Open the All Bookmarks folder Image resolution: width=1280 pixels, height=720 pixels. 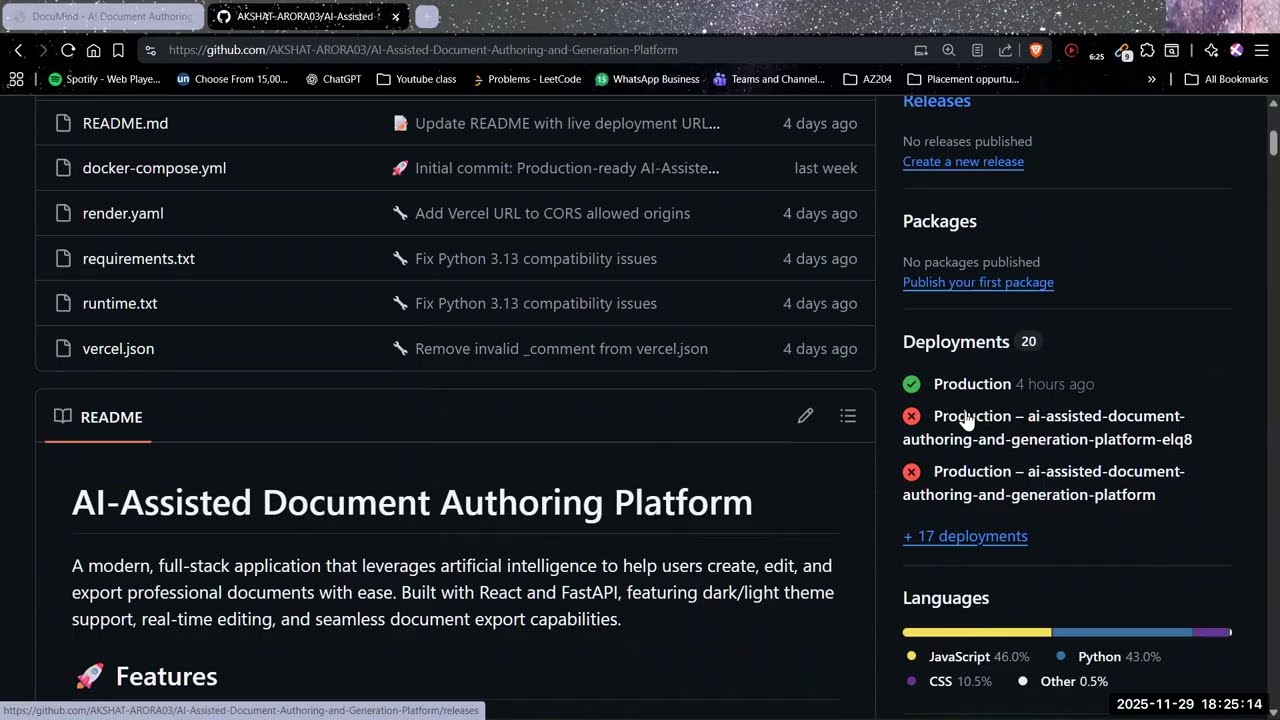tap(1226, 79)
